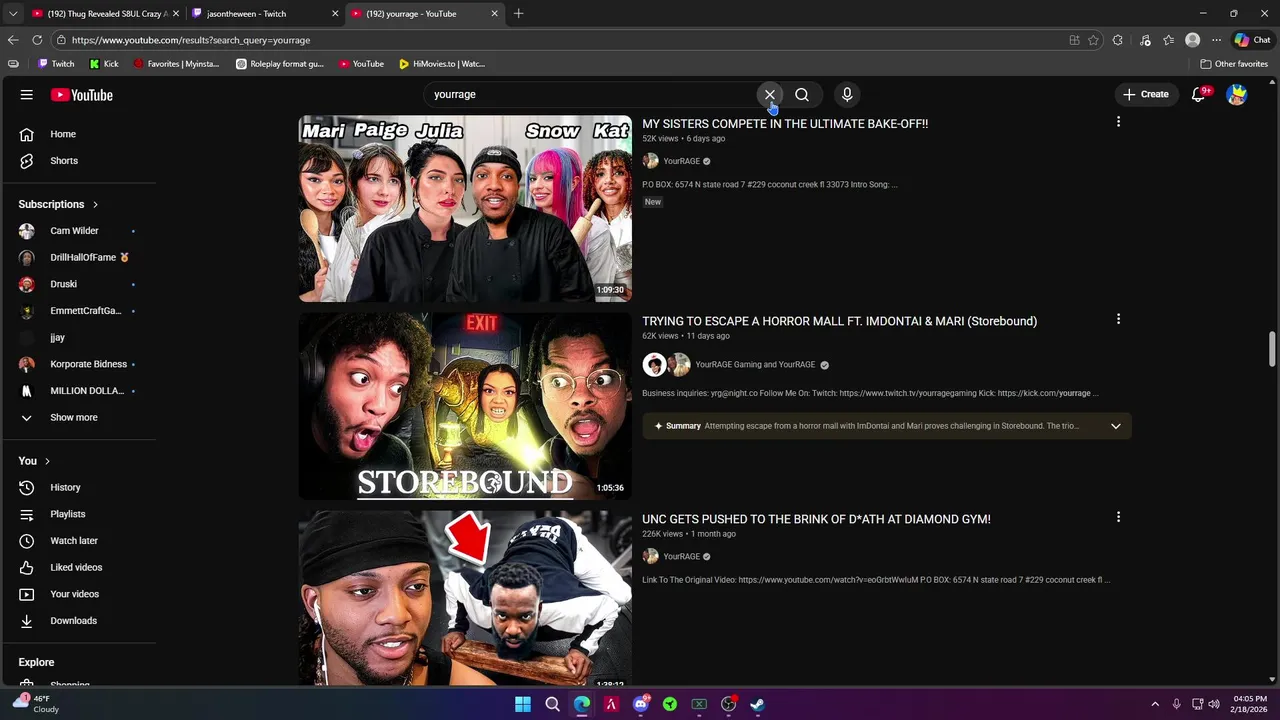Show hidden system tray icons chevron
Image resolution: width=1280 pixels, height=720 pixels.
1155,704
